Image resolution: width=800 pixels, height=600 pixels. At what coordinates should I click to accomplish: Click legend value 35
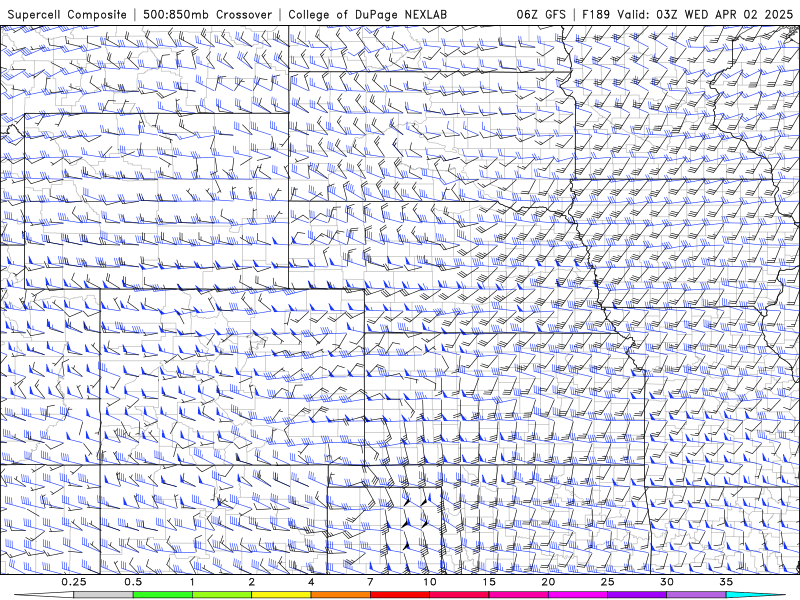point(726,582)
